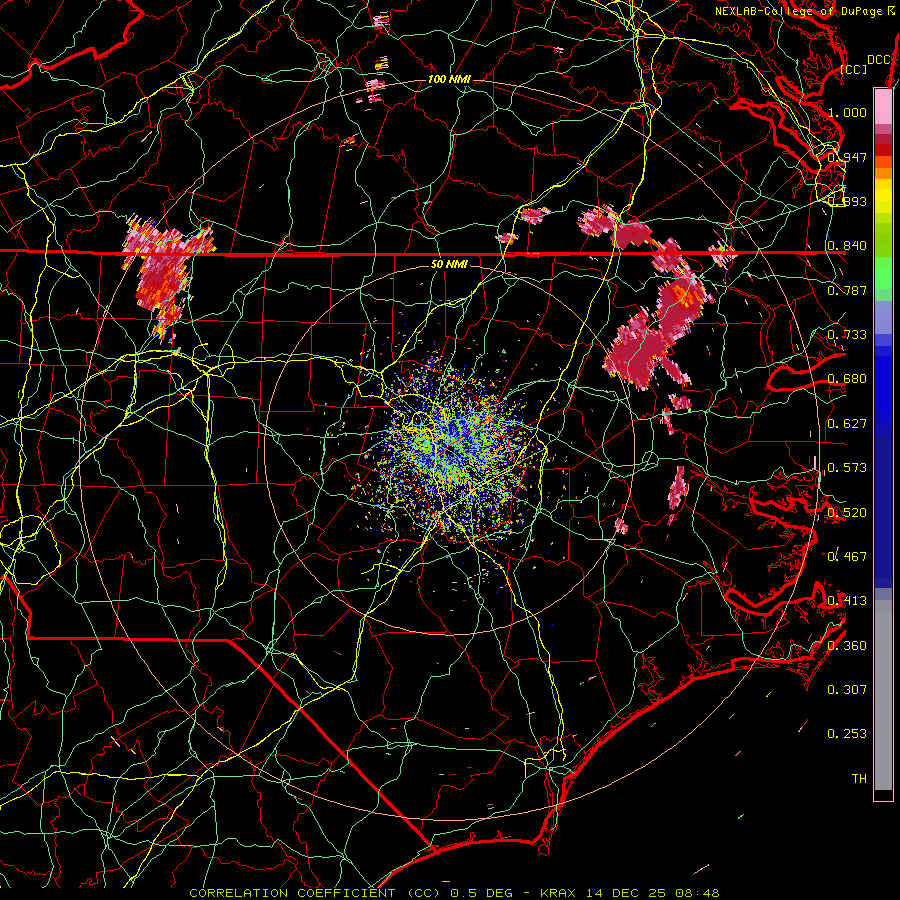This screenshot has width=900, height=900.
Task: Click the DCC product label
Action: coord(878,59)
